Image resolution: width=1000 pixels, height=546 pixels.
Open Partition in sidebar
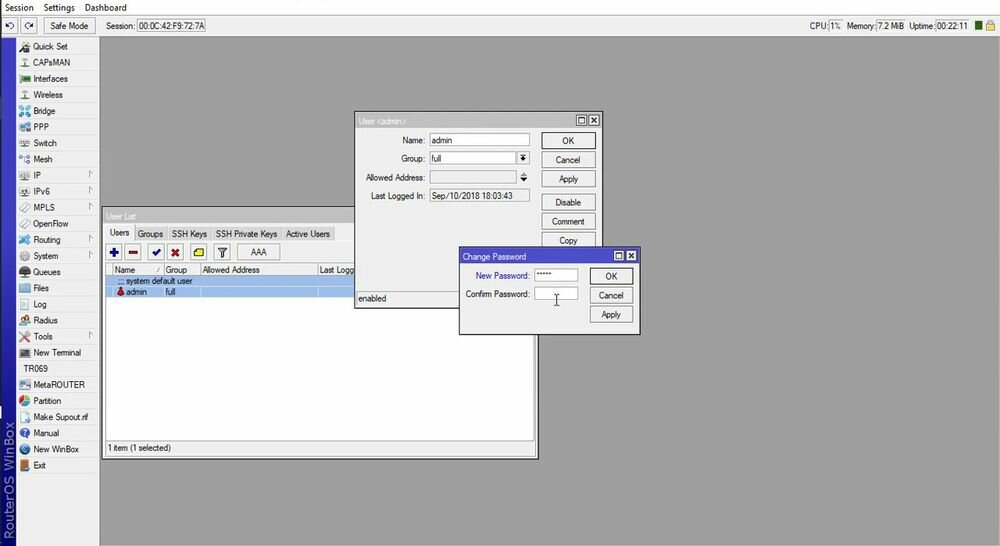click(57, 401)
